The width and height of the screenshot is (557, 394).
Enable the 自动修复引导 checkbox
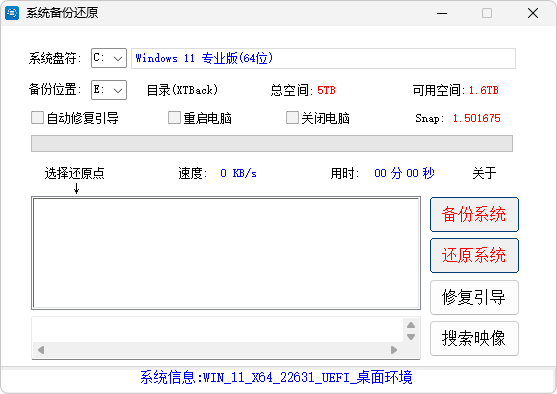(37, 118)
